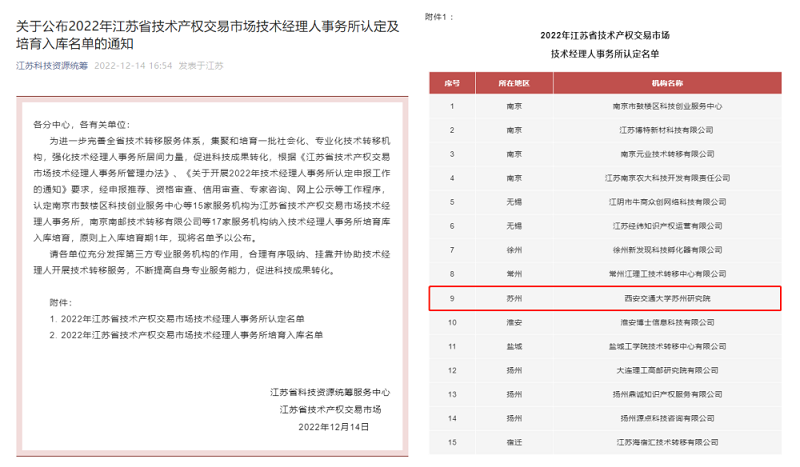Screen dimensions: 800x467
Task: Click the greeting line 各分中心，各有关单位
Action: coord(82,125)
